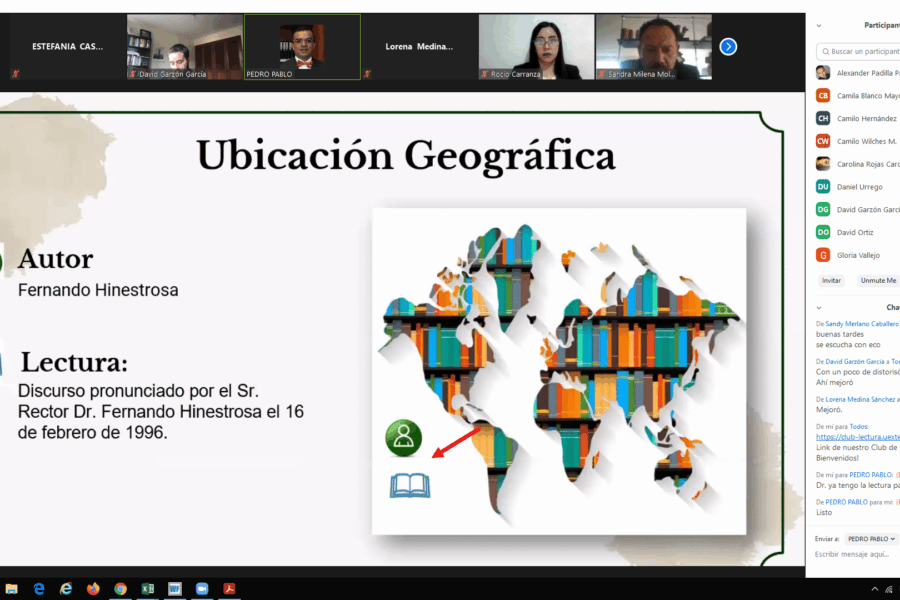Show next video thumbnails with blue arrow
The image size is (900, 600).
tap(728, 46)
